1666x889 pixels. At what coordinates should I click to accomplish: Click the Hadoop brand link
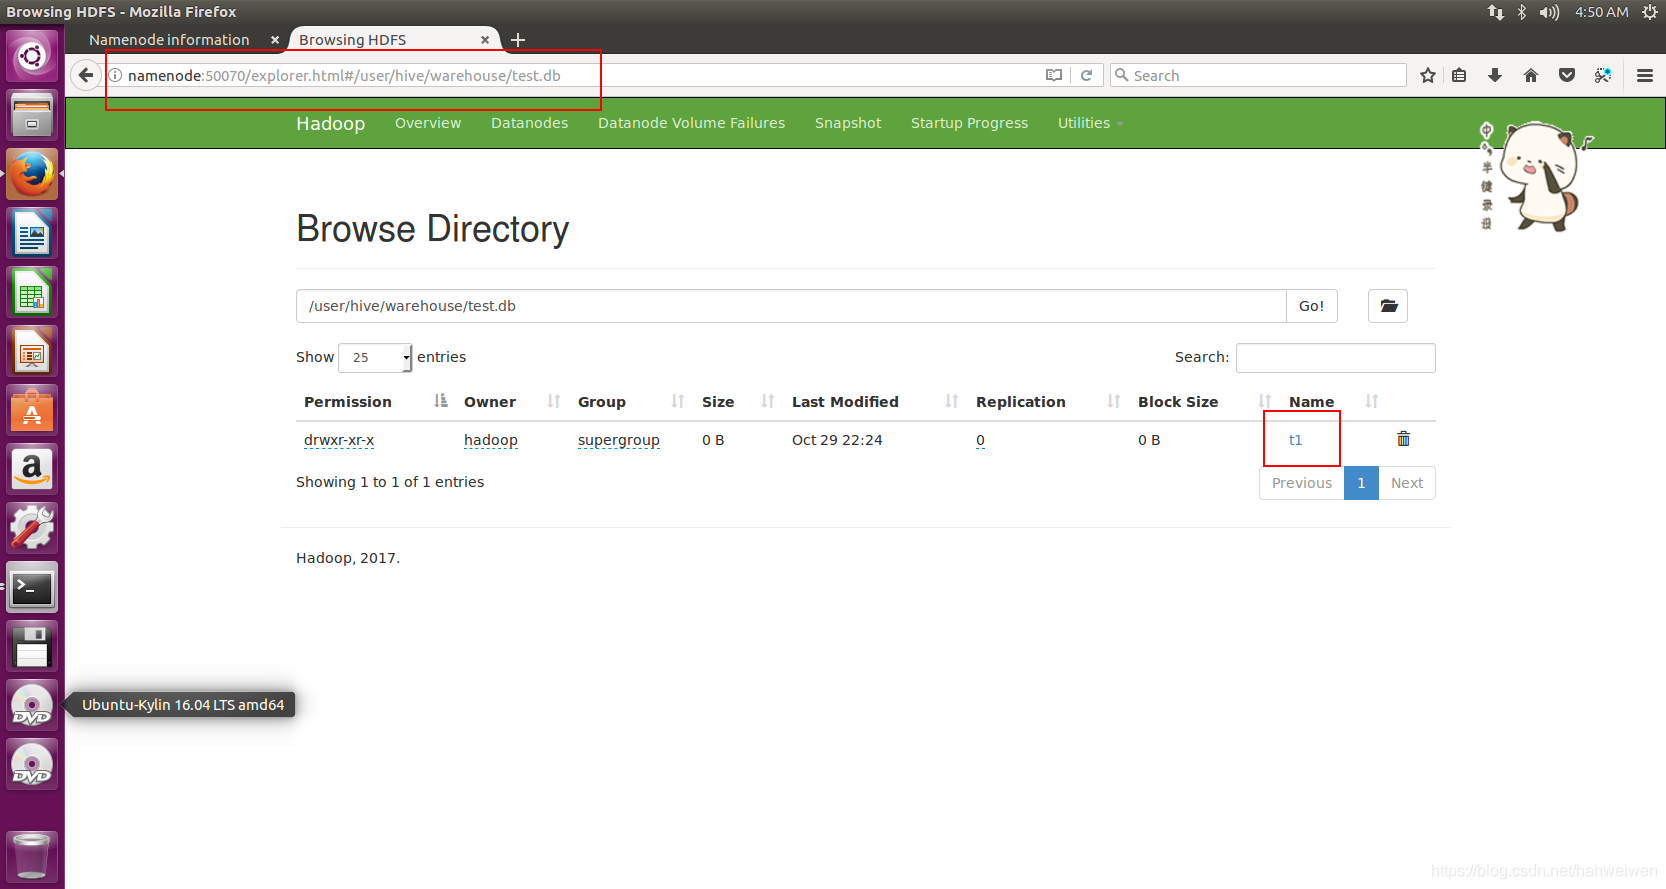point(330,123)
